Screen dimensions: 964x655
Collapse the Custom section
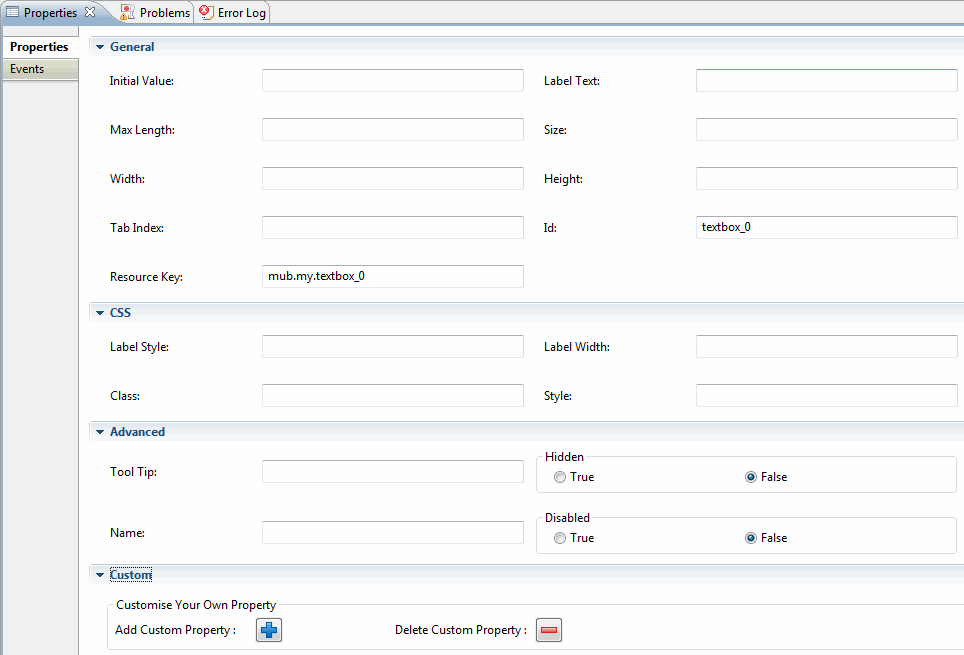pos(100,575)
